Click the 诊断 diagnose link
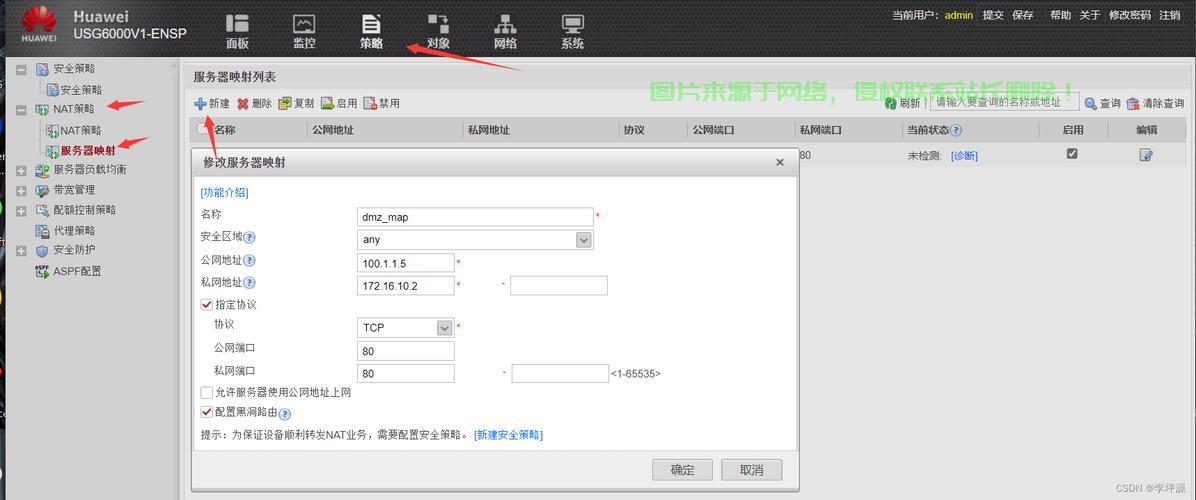Screen dimensions: 1196x500 click(964, 155)
